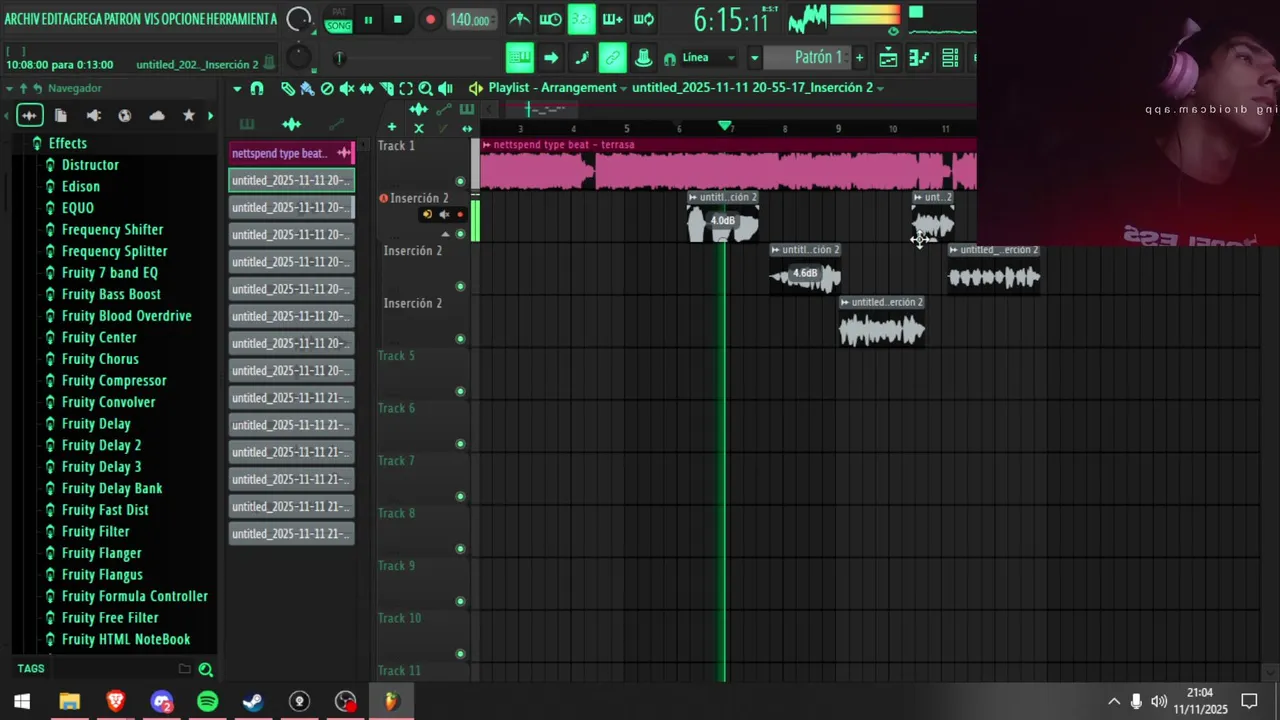Image resolution: width=1280 pixels, height=720 pixels.
Task: Select the Slice tool in Playlist
Action: point(386,89)
